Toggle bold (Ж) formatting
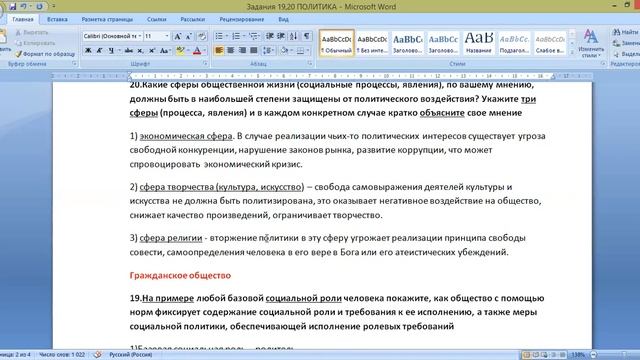The height and width of the screenshot is (360, 640). 88,51
